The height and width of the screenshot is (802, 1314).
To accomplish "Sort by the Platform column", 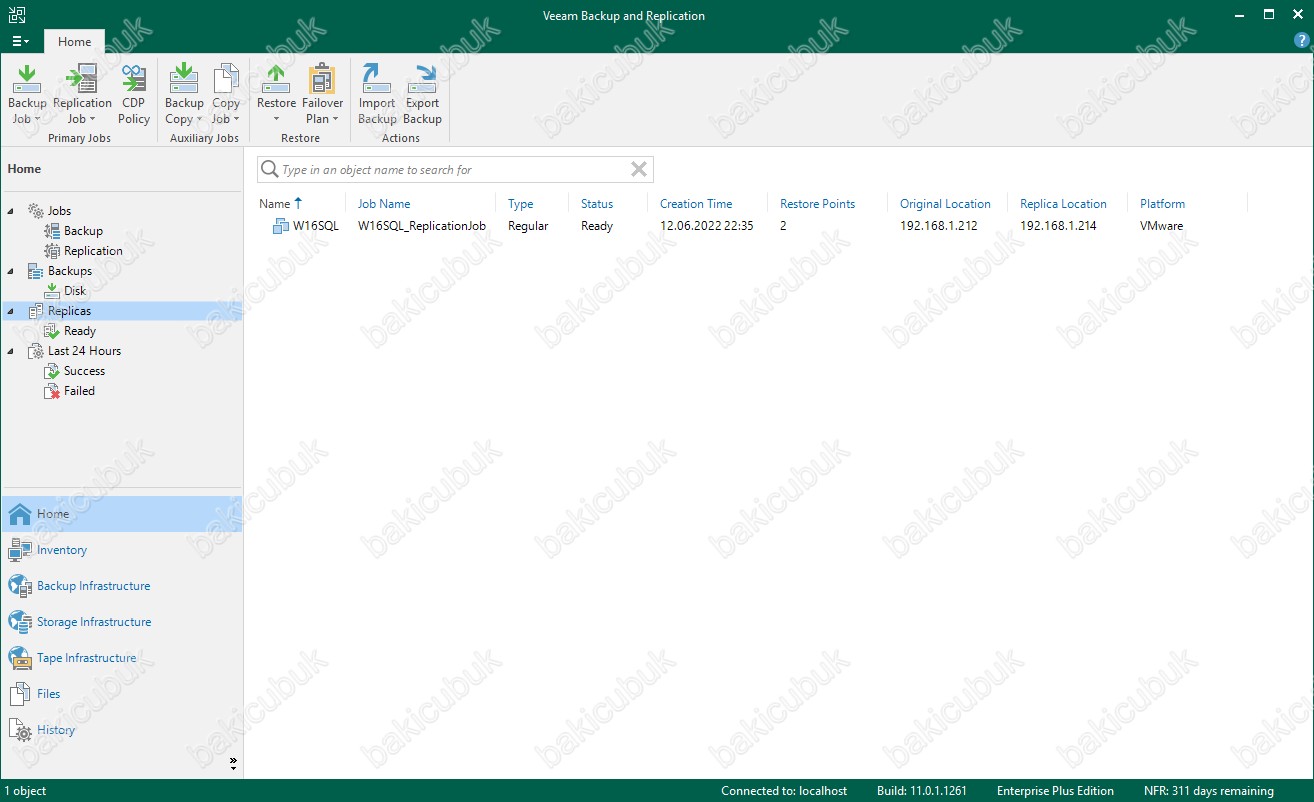I will click(x=1162, y=204).
